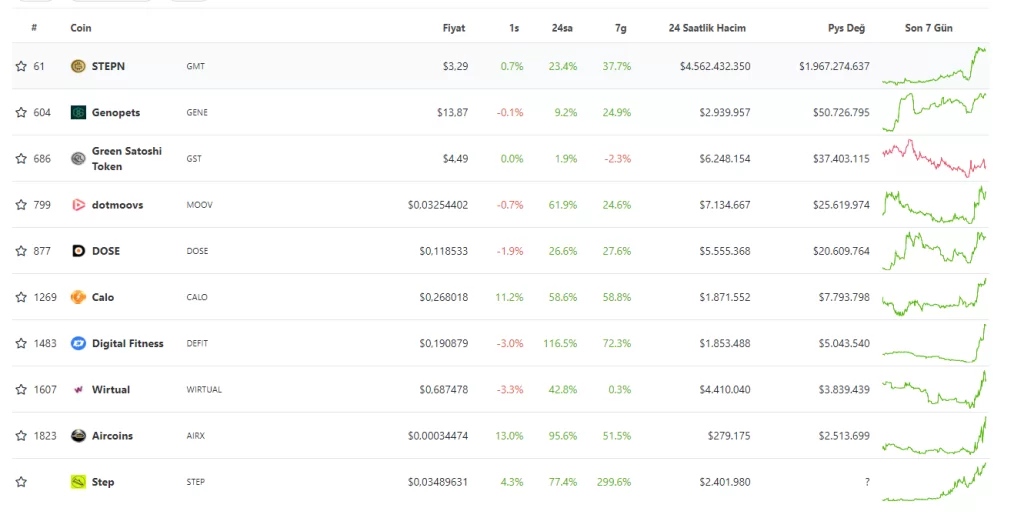The image size is (1024, 518).
Task: Click the Genopets coin logo icon
Action: pos(78,113)
